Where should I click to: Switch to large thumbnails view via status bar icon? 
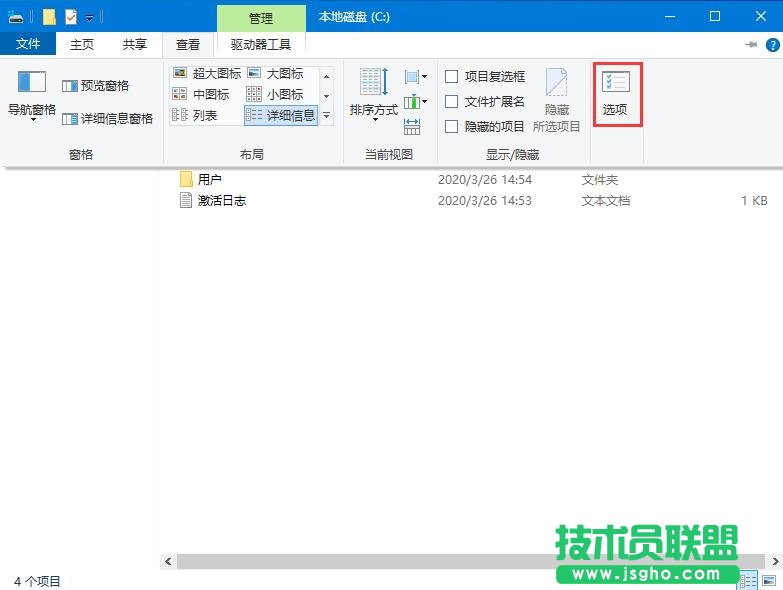769,581
